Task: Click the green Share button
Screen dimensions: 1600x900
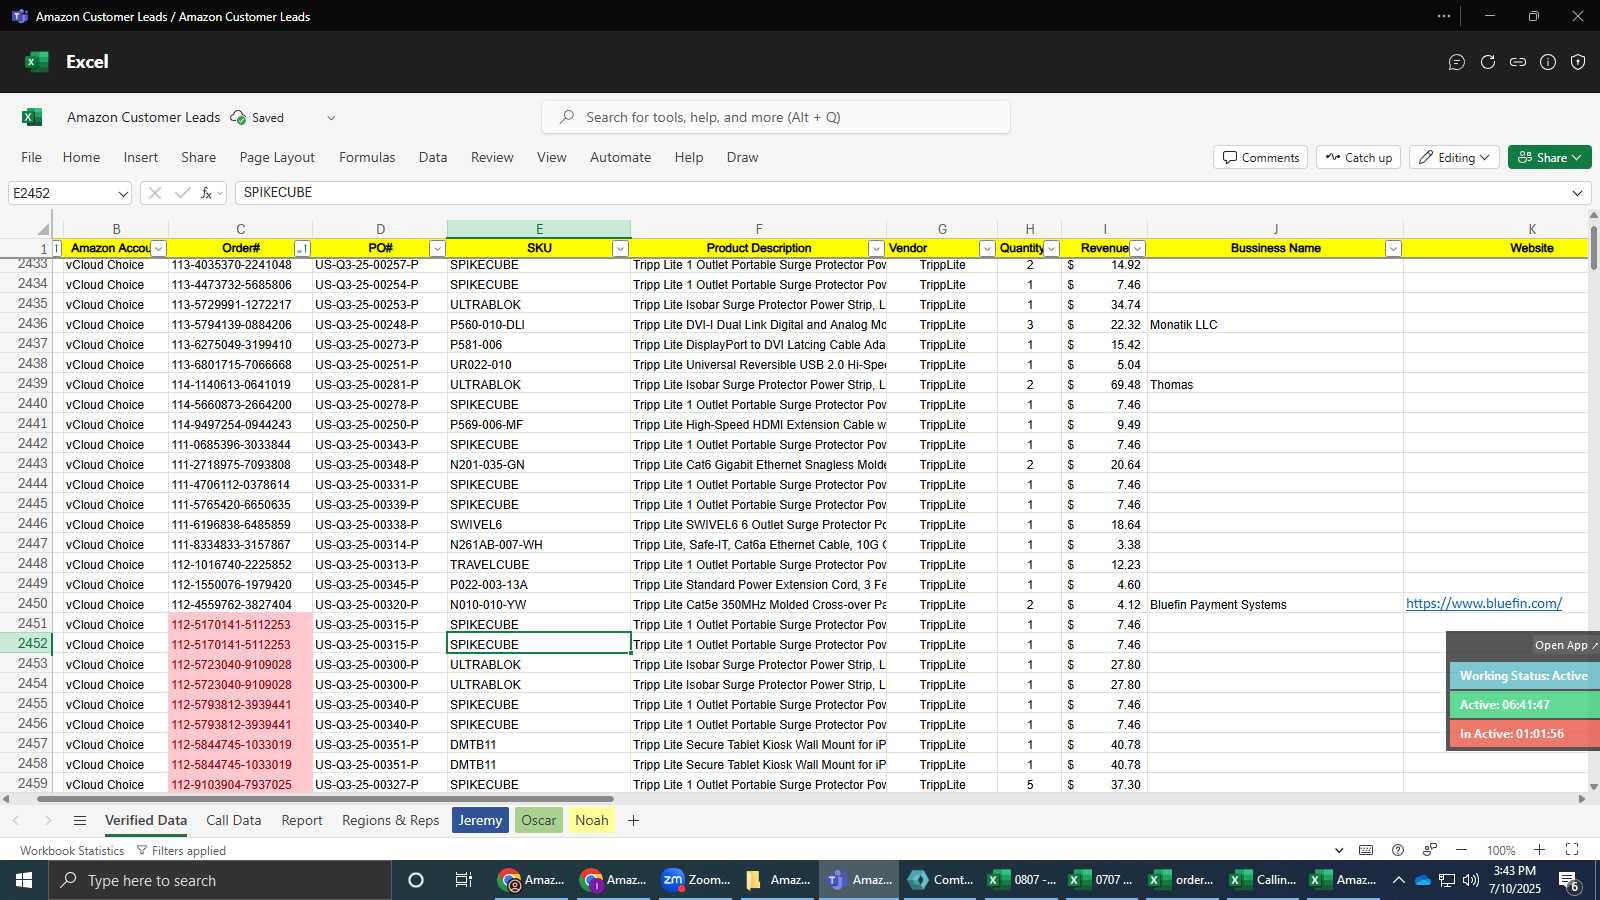Action: pyautogui.click(x=1550, y=158)
